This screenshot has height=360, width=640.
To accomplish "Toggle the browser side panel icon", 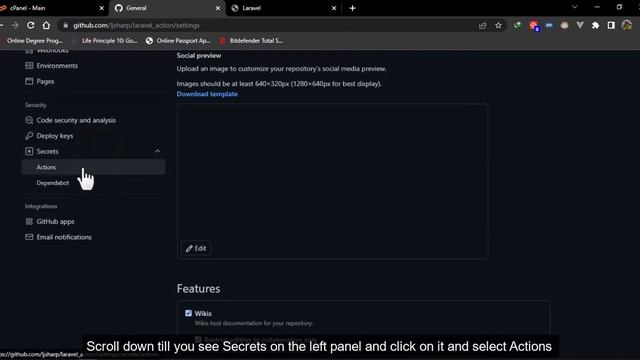I will coord(611,25).
